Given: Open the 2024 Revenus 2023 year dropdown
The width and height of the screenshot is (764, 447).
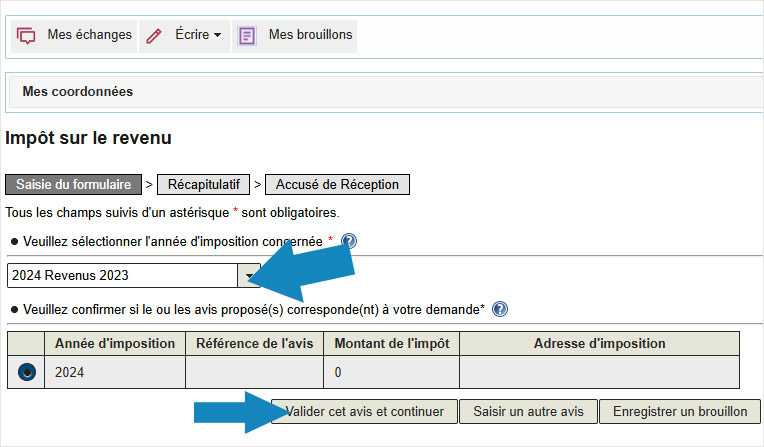Looking at the screenshot, I should point(134,275).
